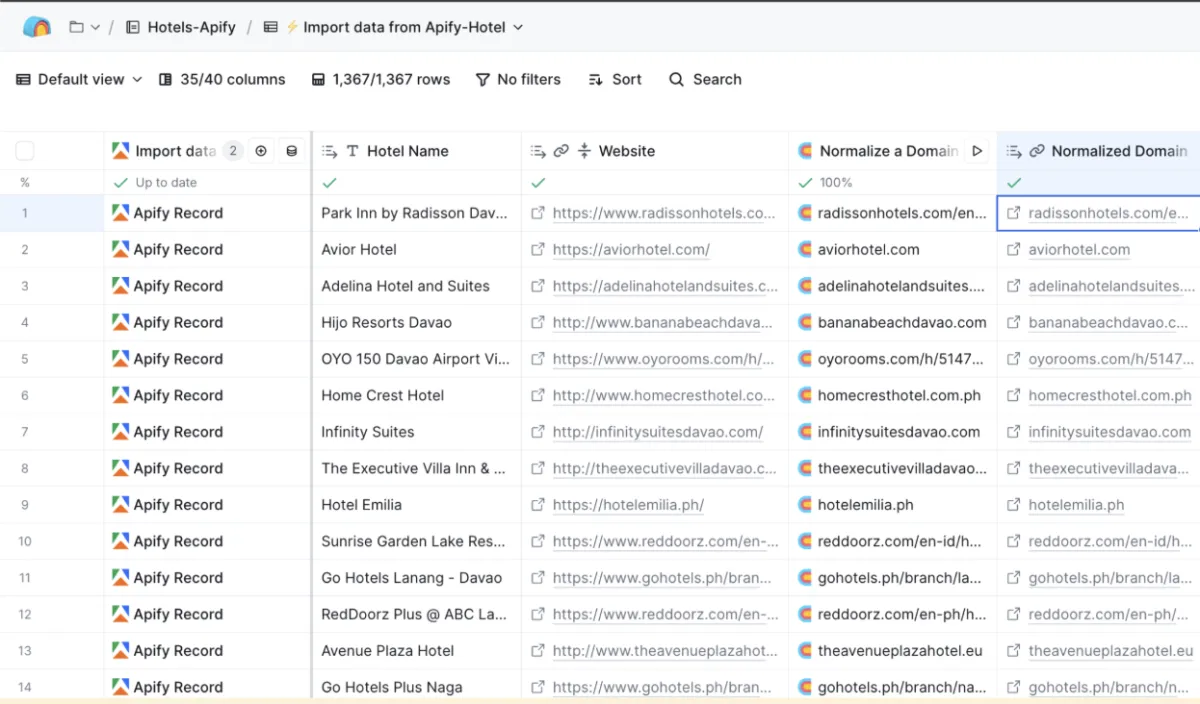Screen dimensions: 1200x704
Task: Select row number 3
Action: pos(25,286)
